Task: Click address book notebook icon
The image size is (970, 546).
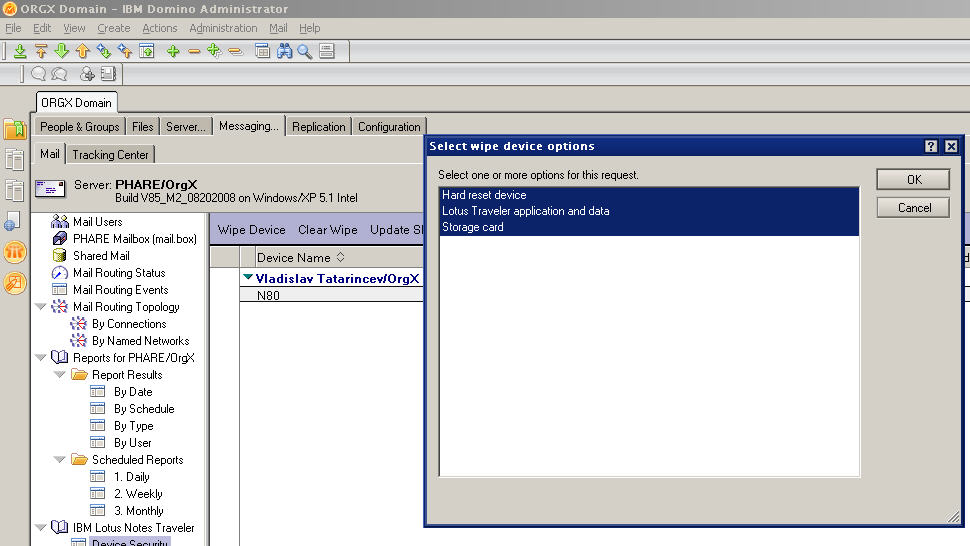Action: pyautogui.click(x=108, y=74)
